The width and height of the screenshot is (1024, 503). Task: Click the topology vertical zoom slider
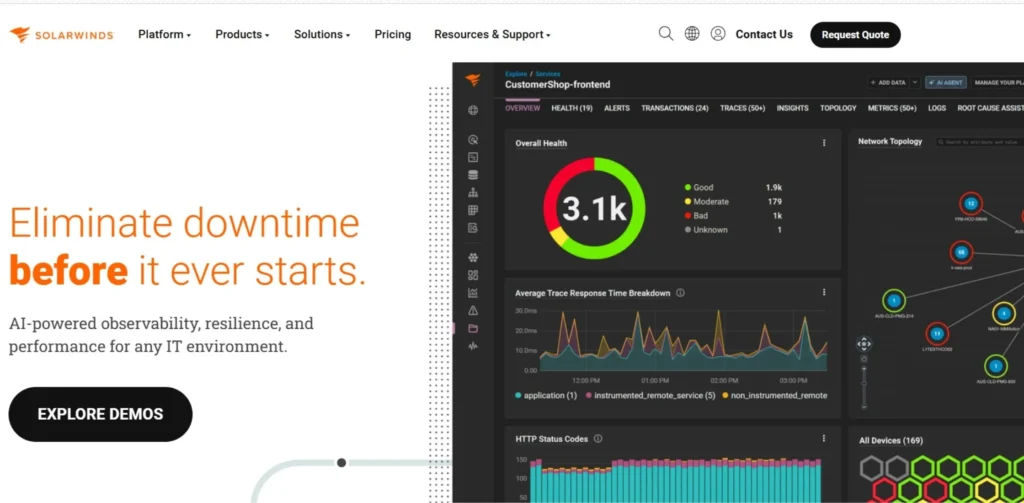[864, 385]
